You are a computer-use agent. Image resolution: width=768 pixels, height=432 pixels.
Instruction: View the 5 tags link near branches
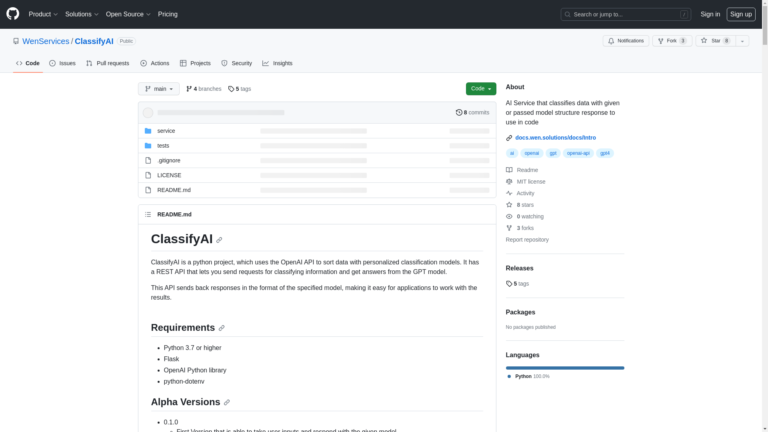pyautogui.click(x=240, y=89)
